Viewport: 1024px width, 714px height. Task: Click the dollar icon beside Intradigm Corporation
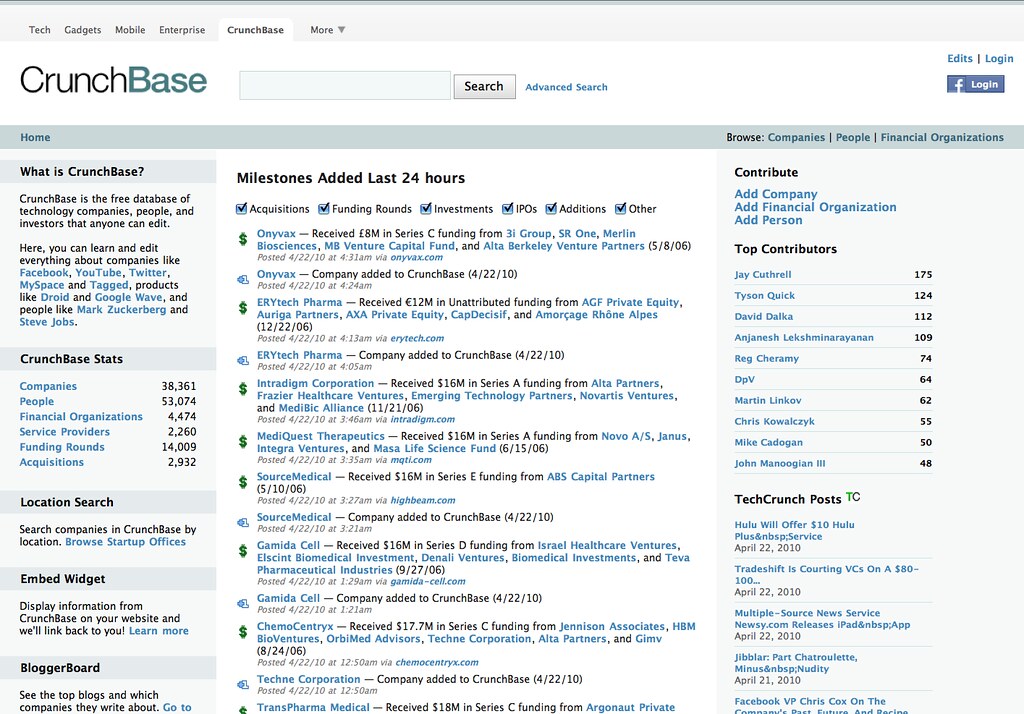243,389
